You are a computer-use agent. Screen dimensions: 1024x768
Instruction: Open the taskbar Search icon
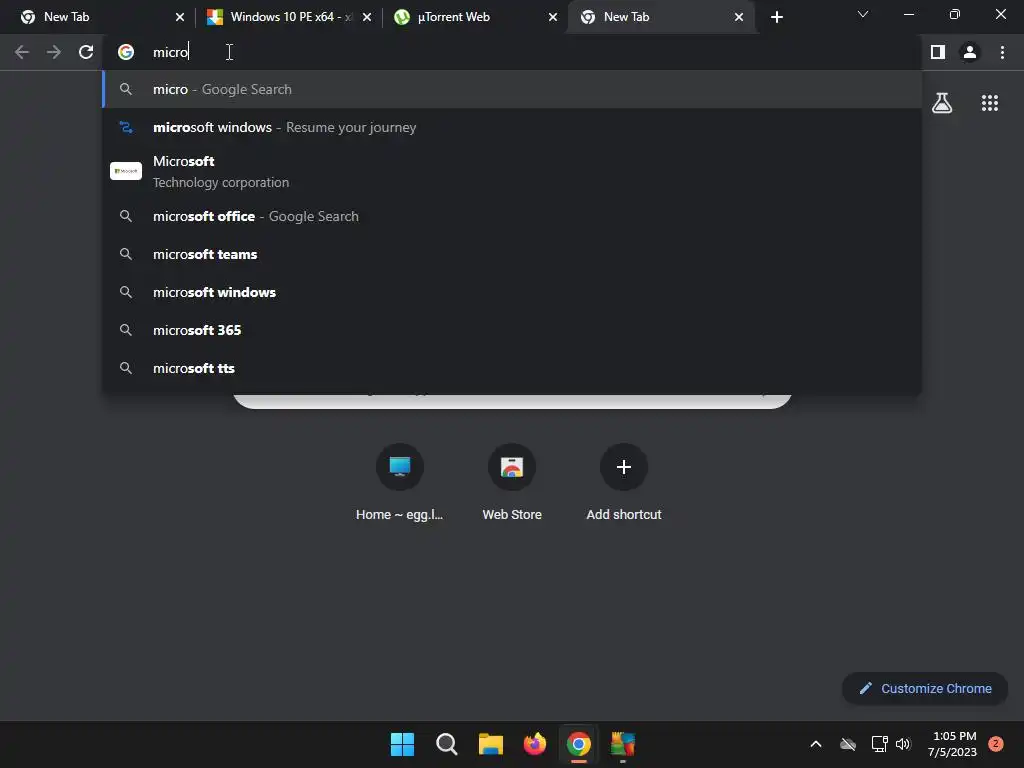pos(447,744)
